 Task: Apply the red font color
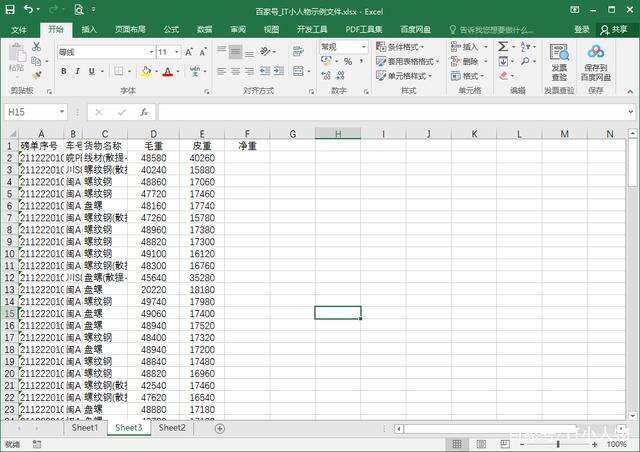167,72
